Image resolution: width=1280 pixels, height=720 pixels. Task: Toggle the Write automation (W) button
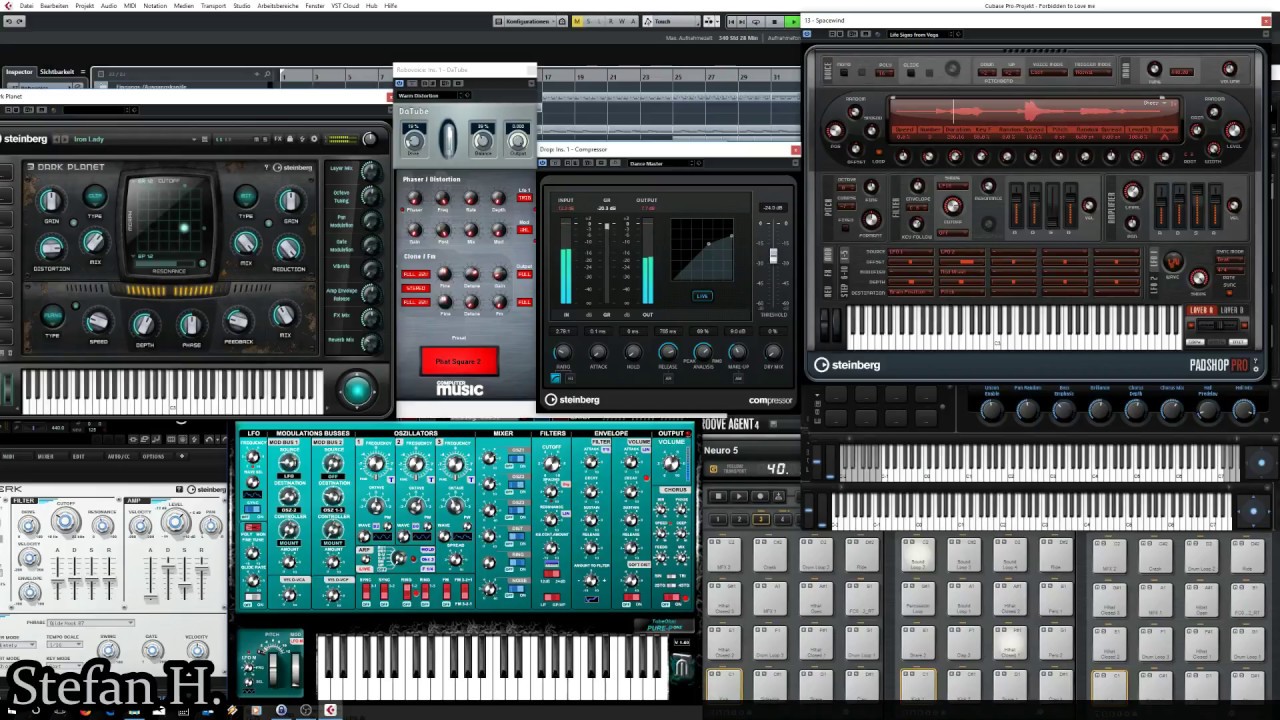[x=622, y=21]
